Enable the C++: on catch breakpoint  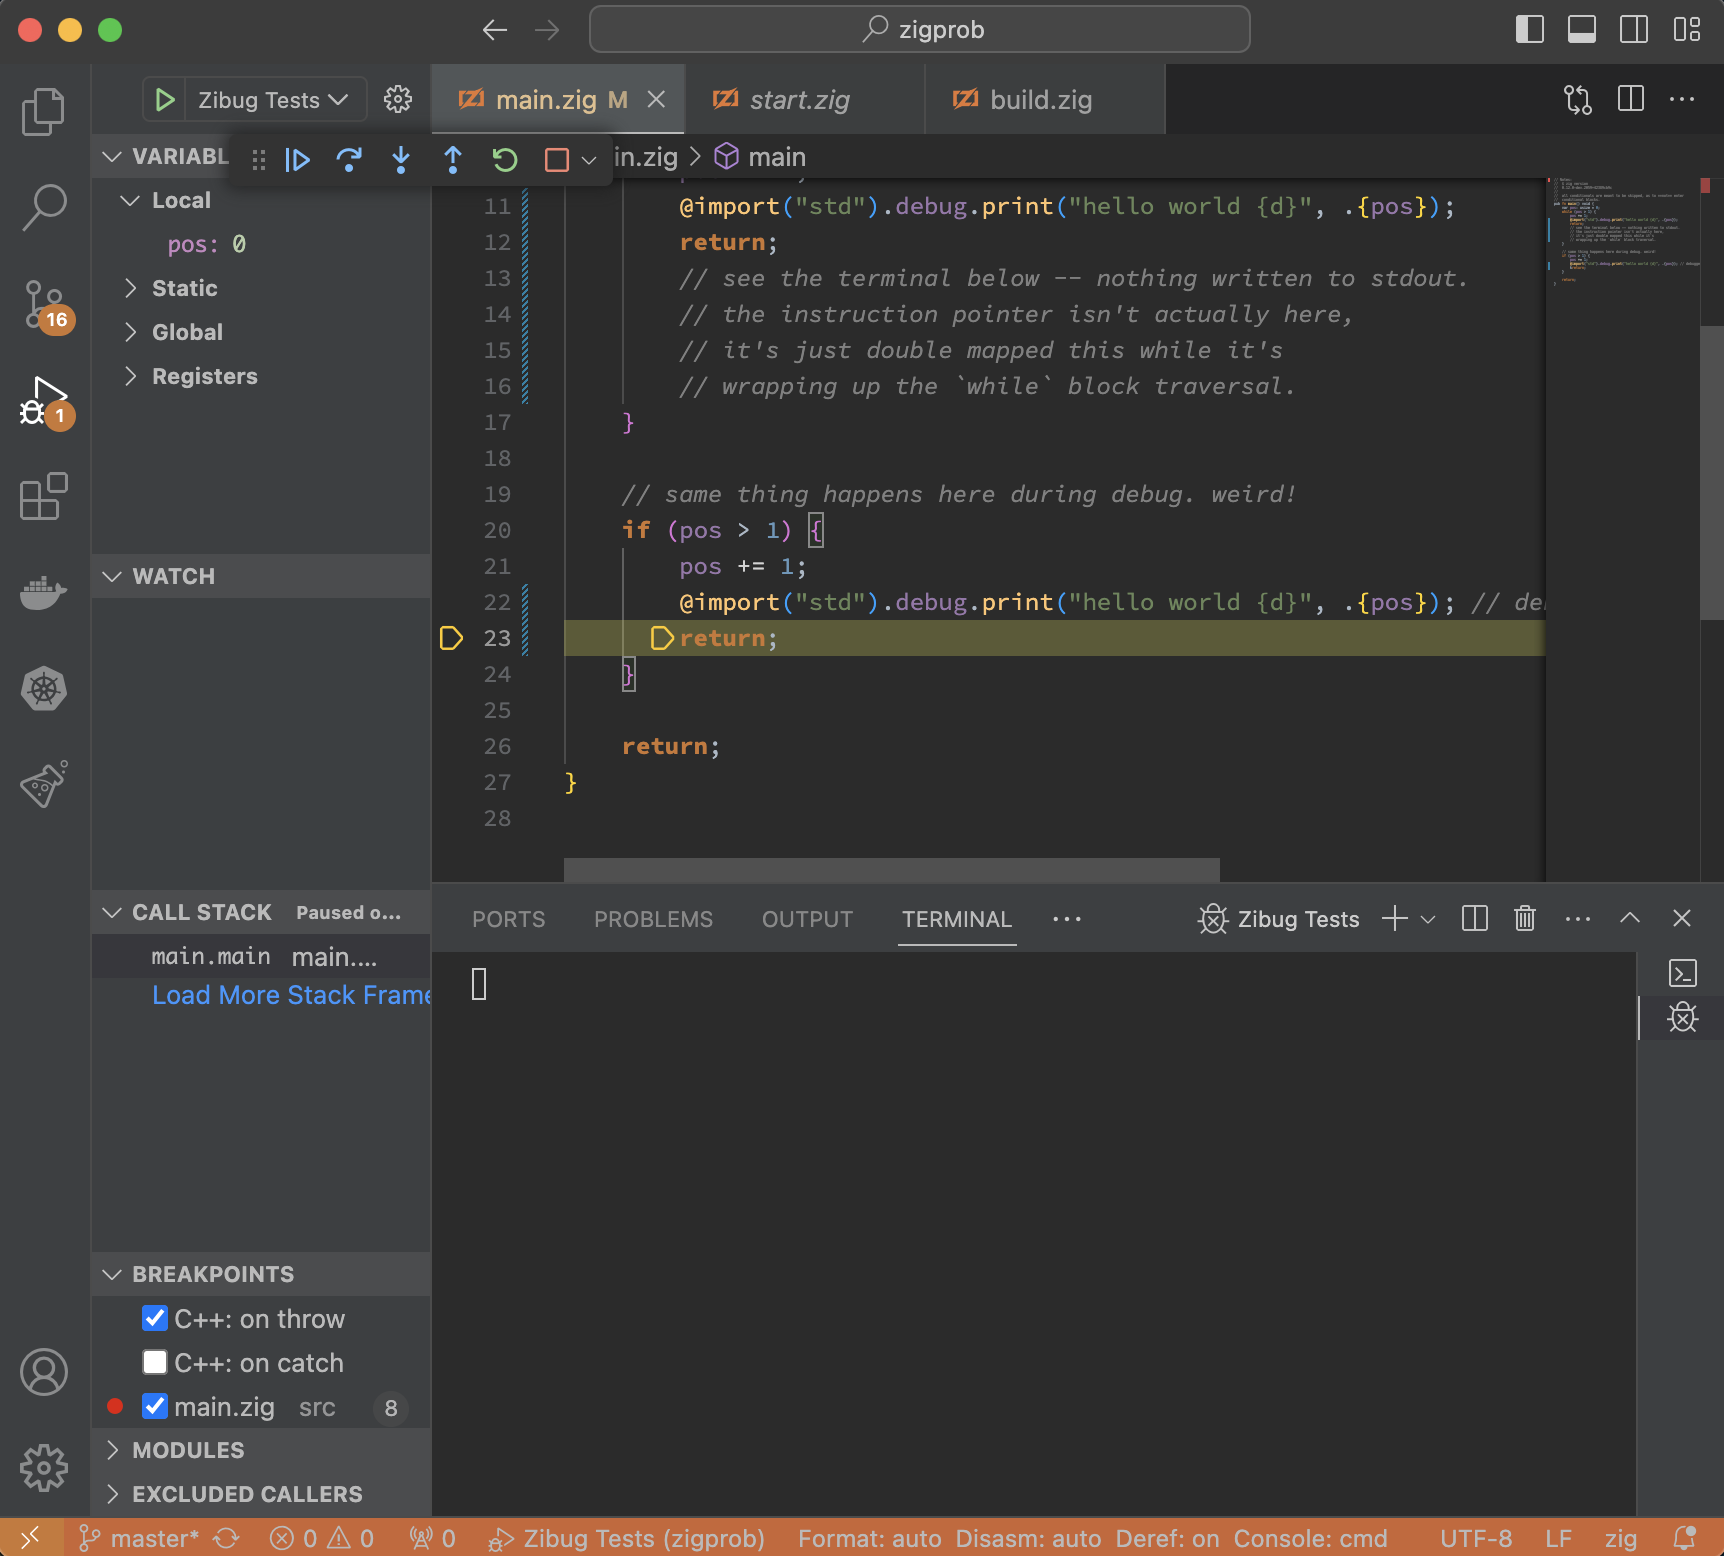click(x=155, y=1362)
